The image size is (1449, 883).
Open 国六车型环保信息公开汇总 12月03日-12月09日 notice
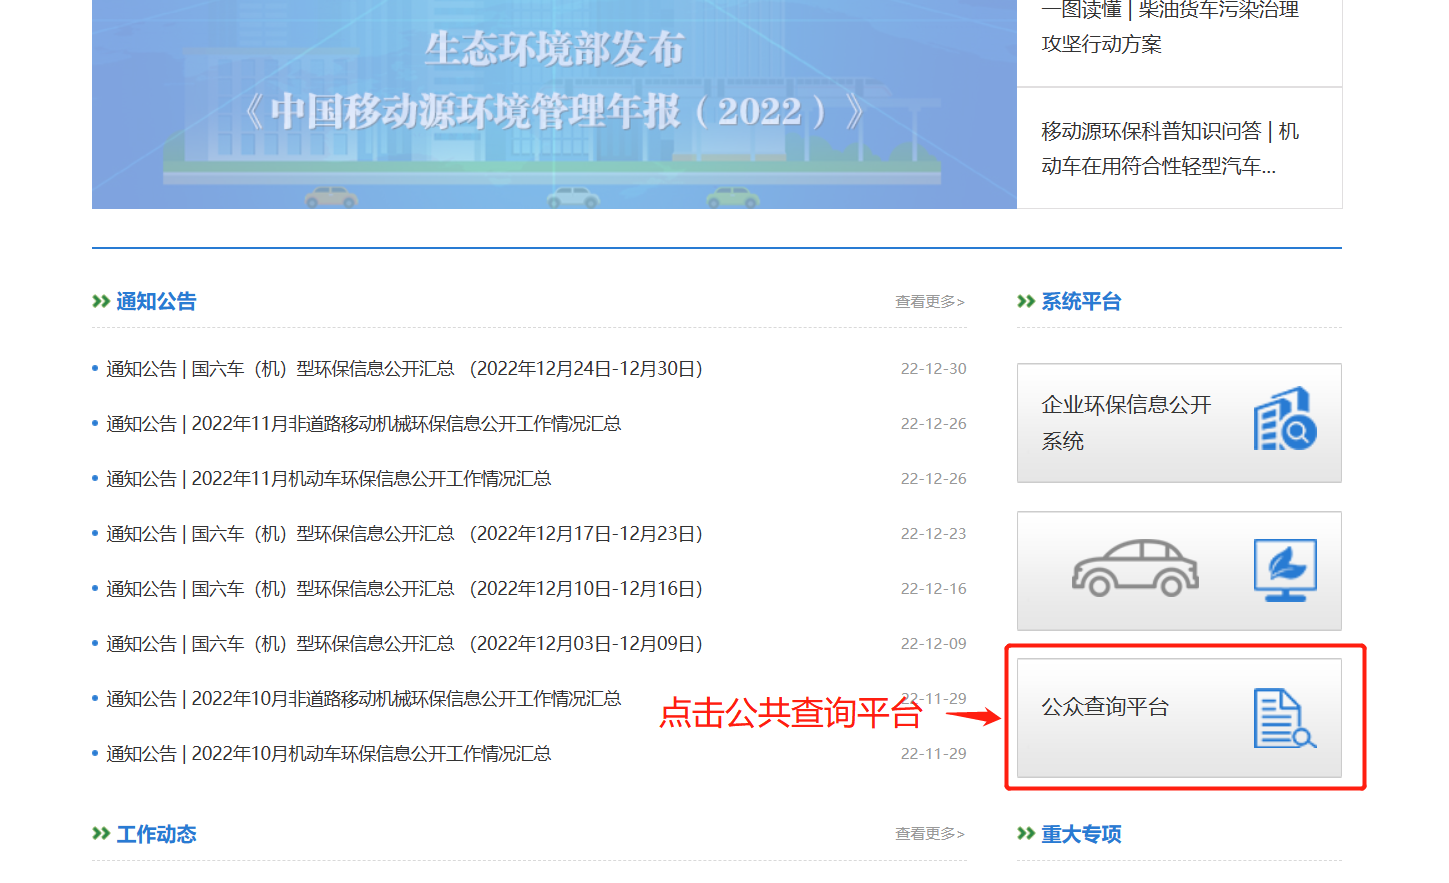405,643
